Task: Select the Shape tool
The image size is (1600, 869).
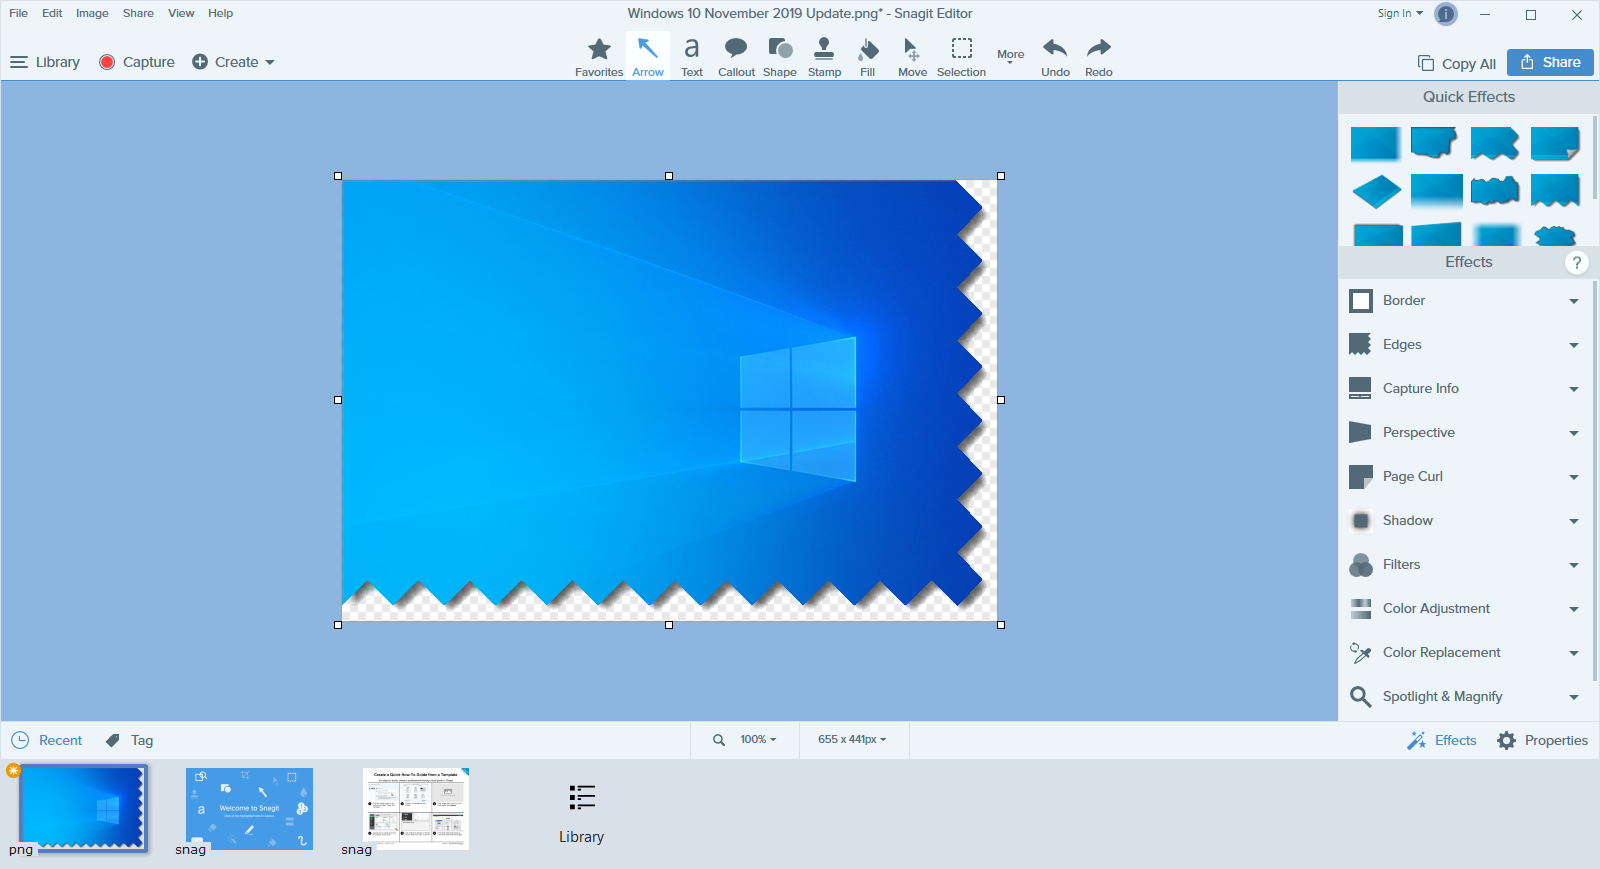Action: [x=780, y=57]
